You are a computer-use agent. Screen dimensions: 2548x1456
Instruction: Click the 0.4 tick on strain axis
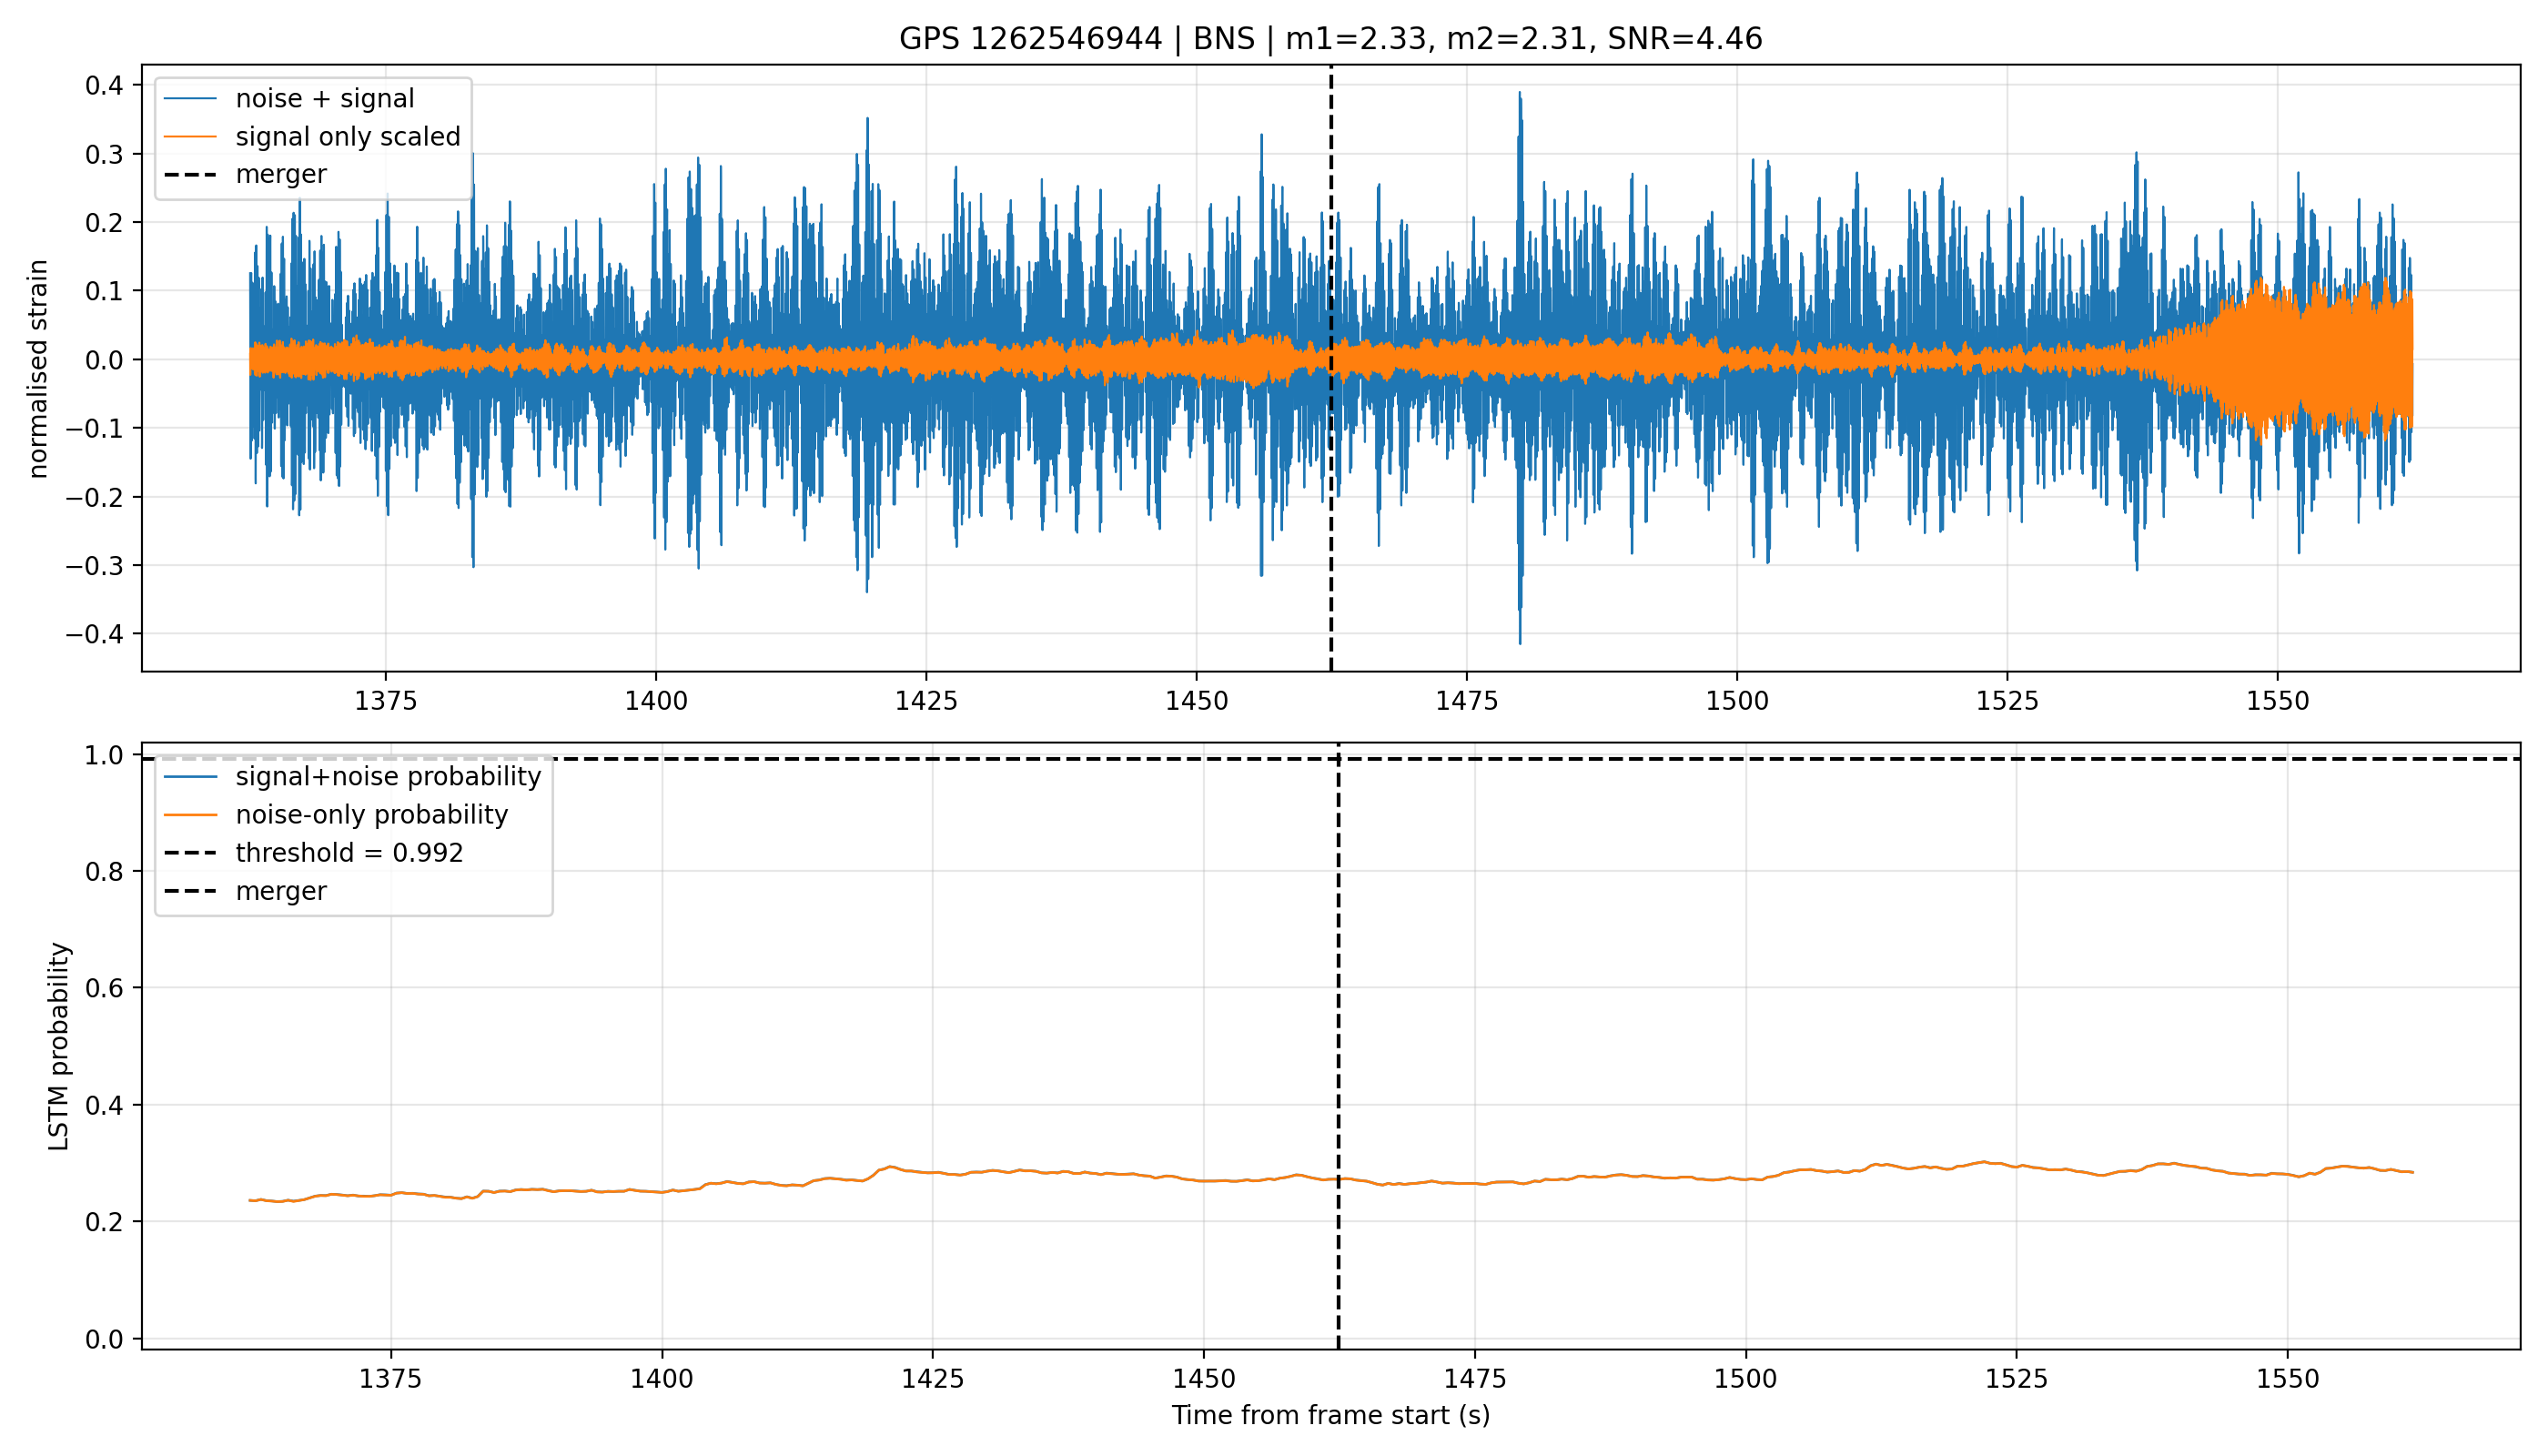pyautogui.click(x=104, y=85)
